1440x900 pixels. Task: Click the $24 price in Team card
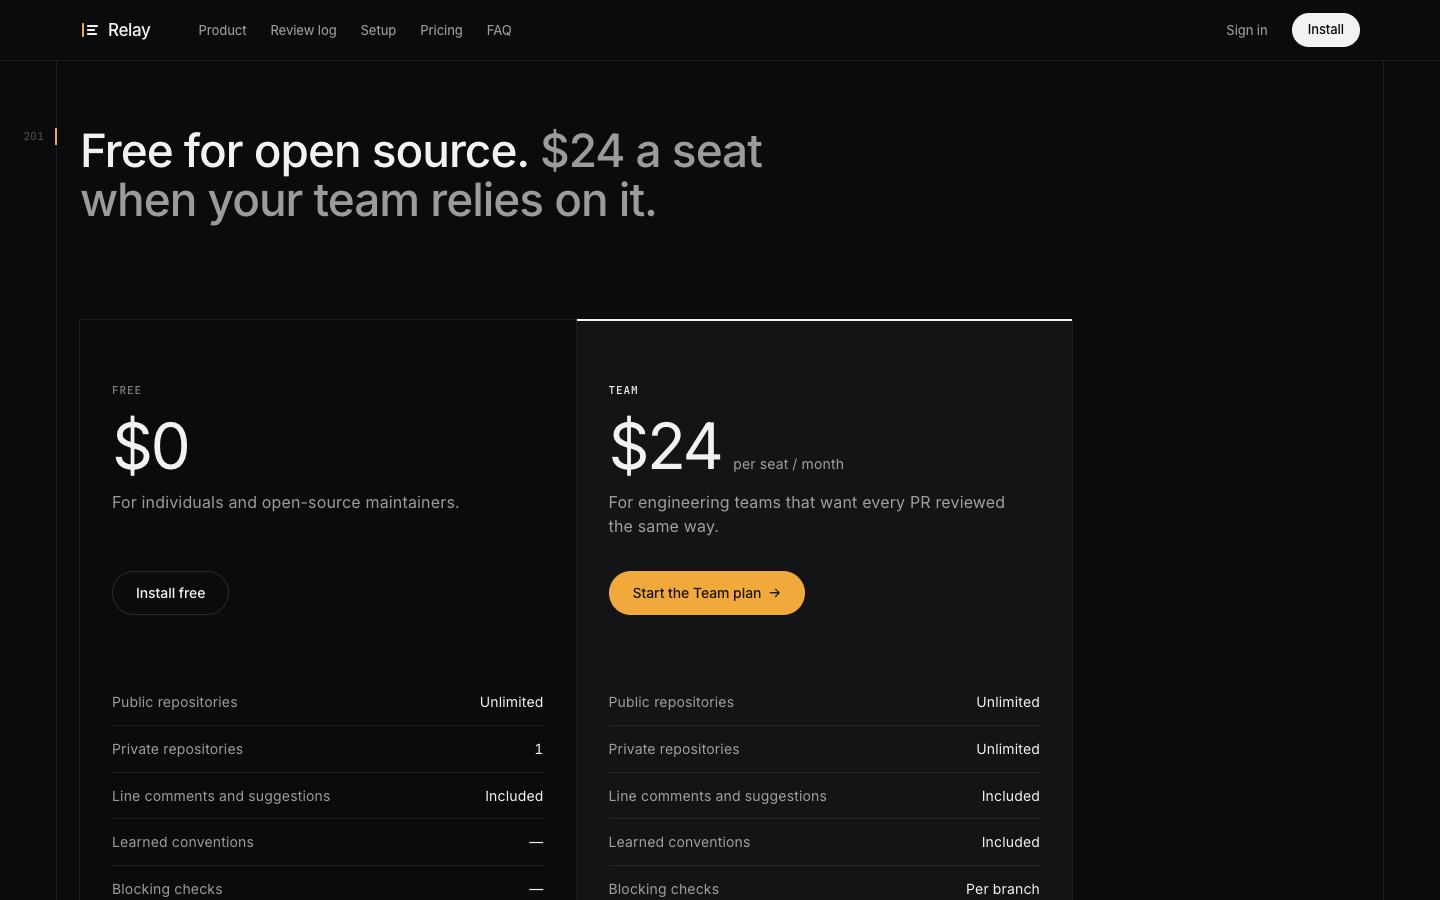[665, 446]
